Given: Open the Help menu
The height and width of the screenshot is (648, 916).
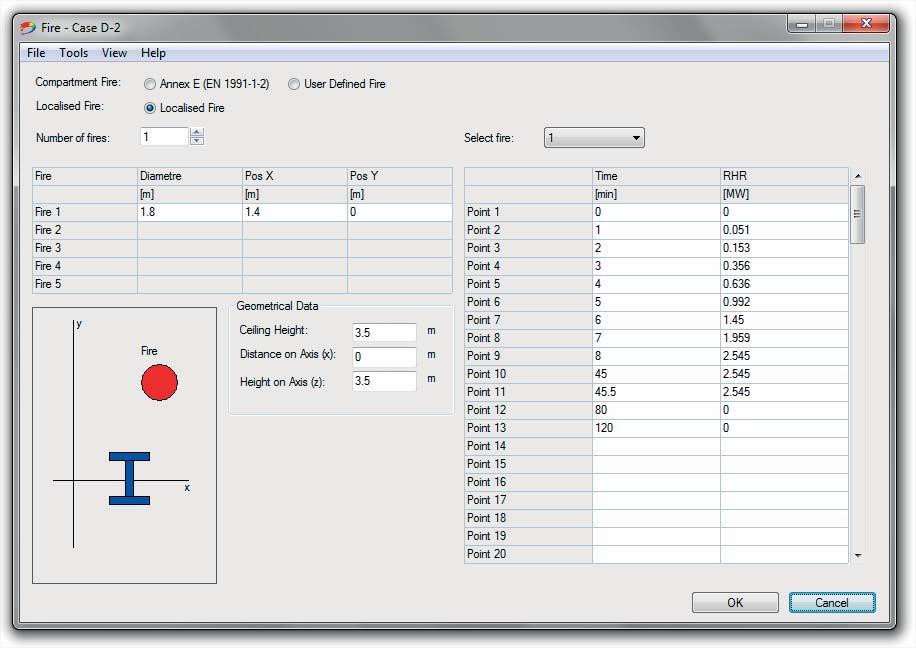Looking at the screenshot, I should pos(153,53).
